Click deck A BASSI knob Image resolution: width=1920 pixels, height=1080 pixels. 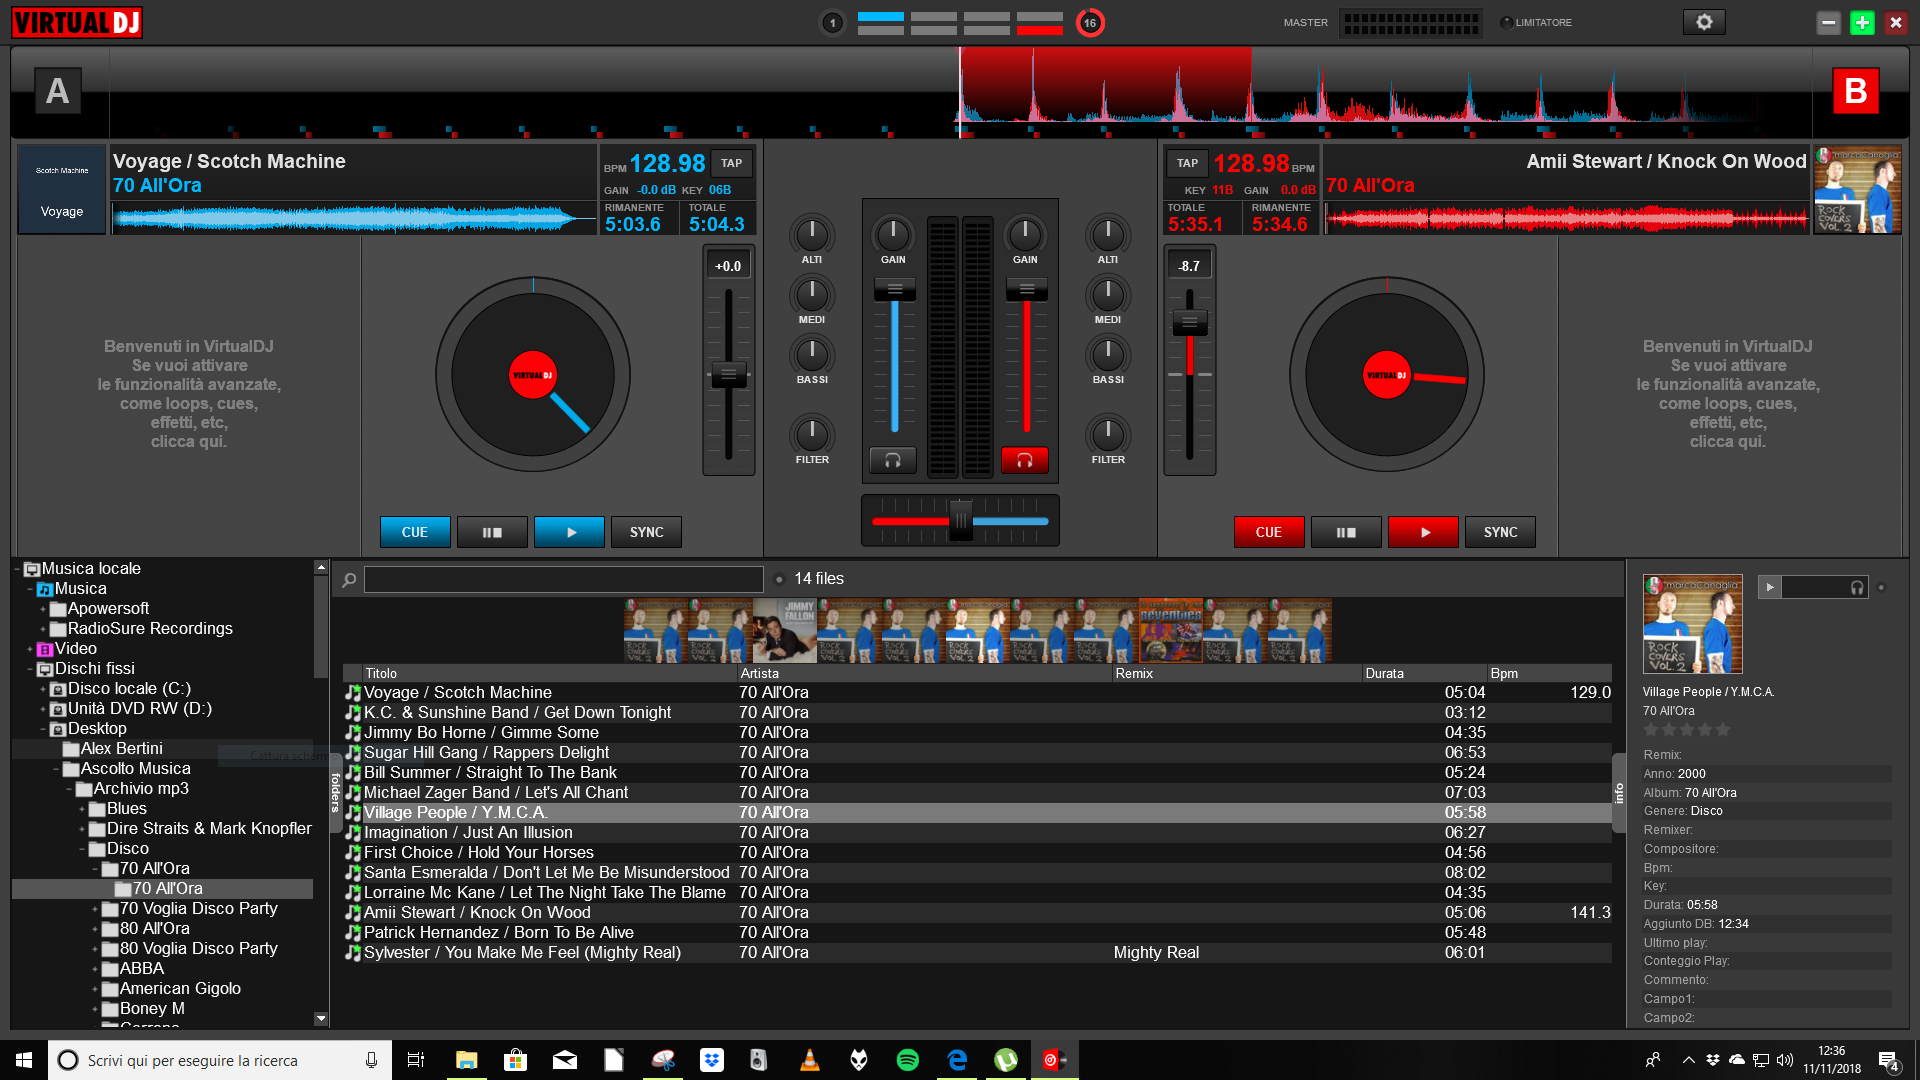pos(812,355)
